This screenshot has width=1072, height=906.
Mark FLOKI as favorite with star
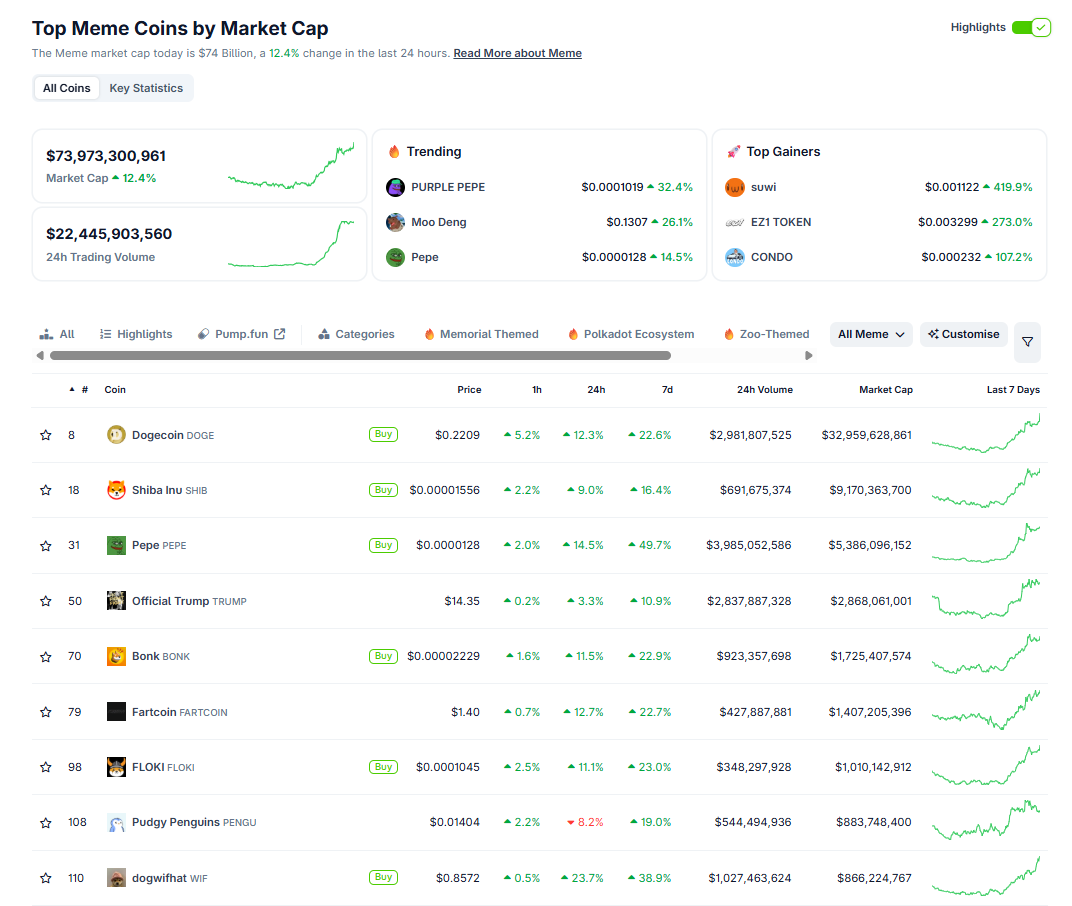[x=46, y=767]
